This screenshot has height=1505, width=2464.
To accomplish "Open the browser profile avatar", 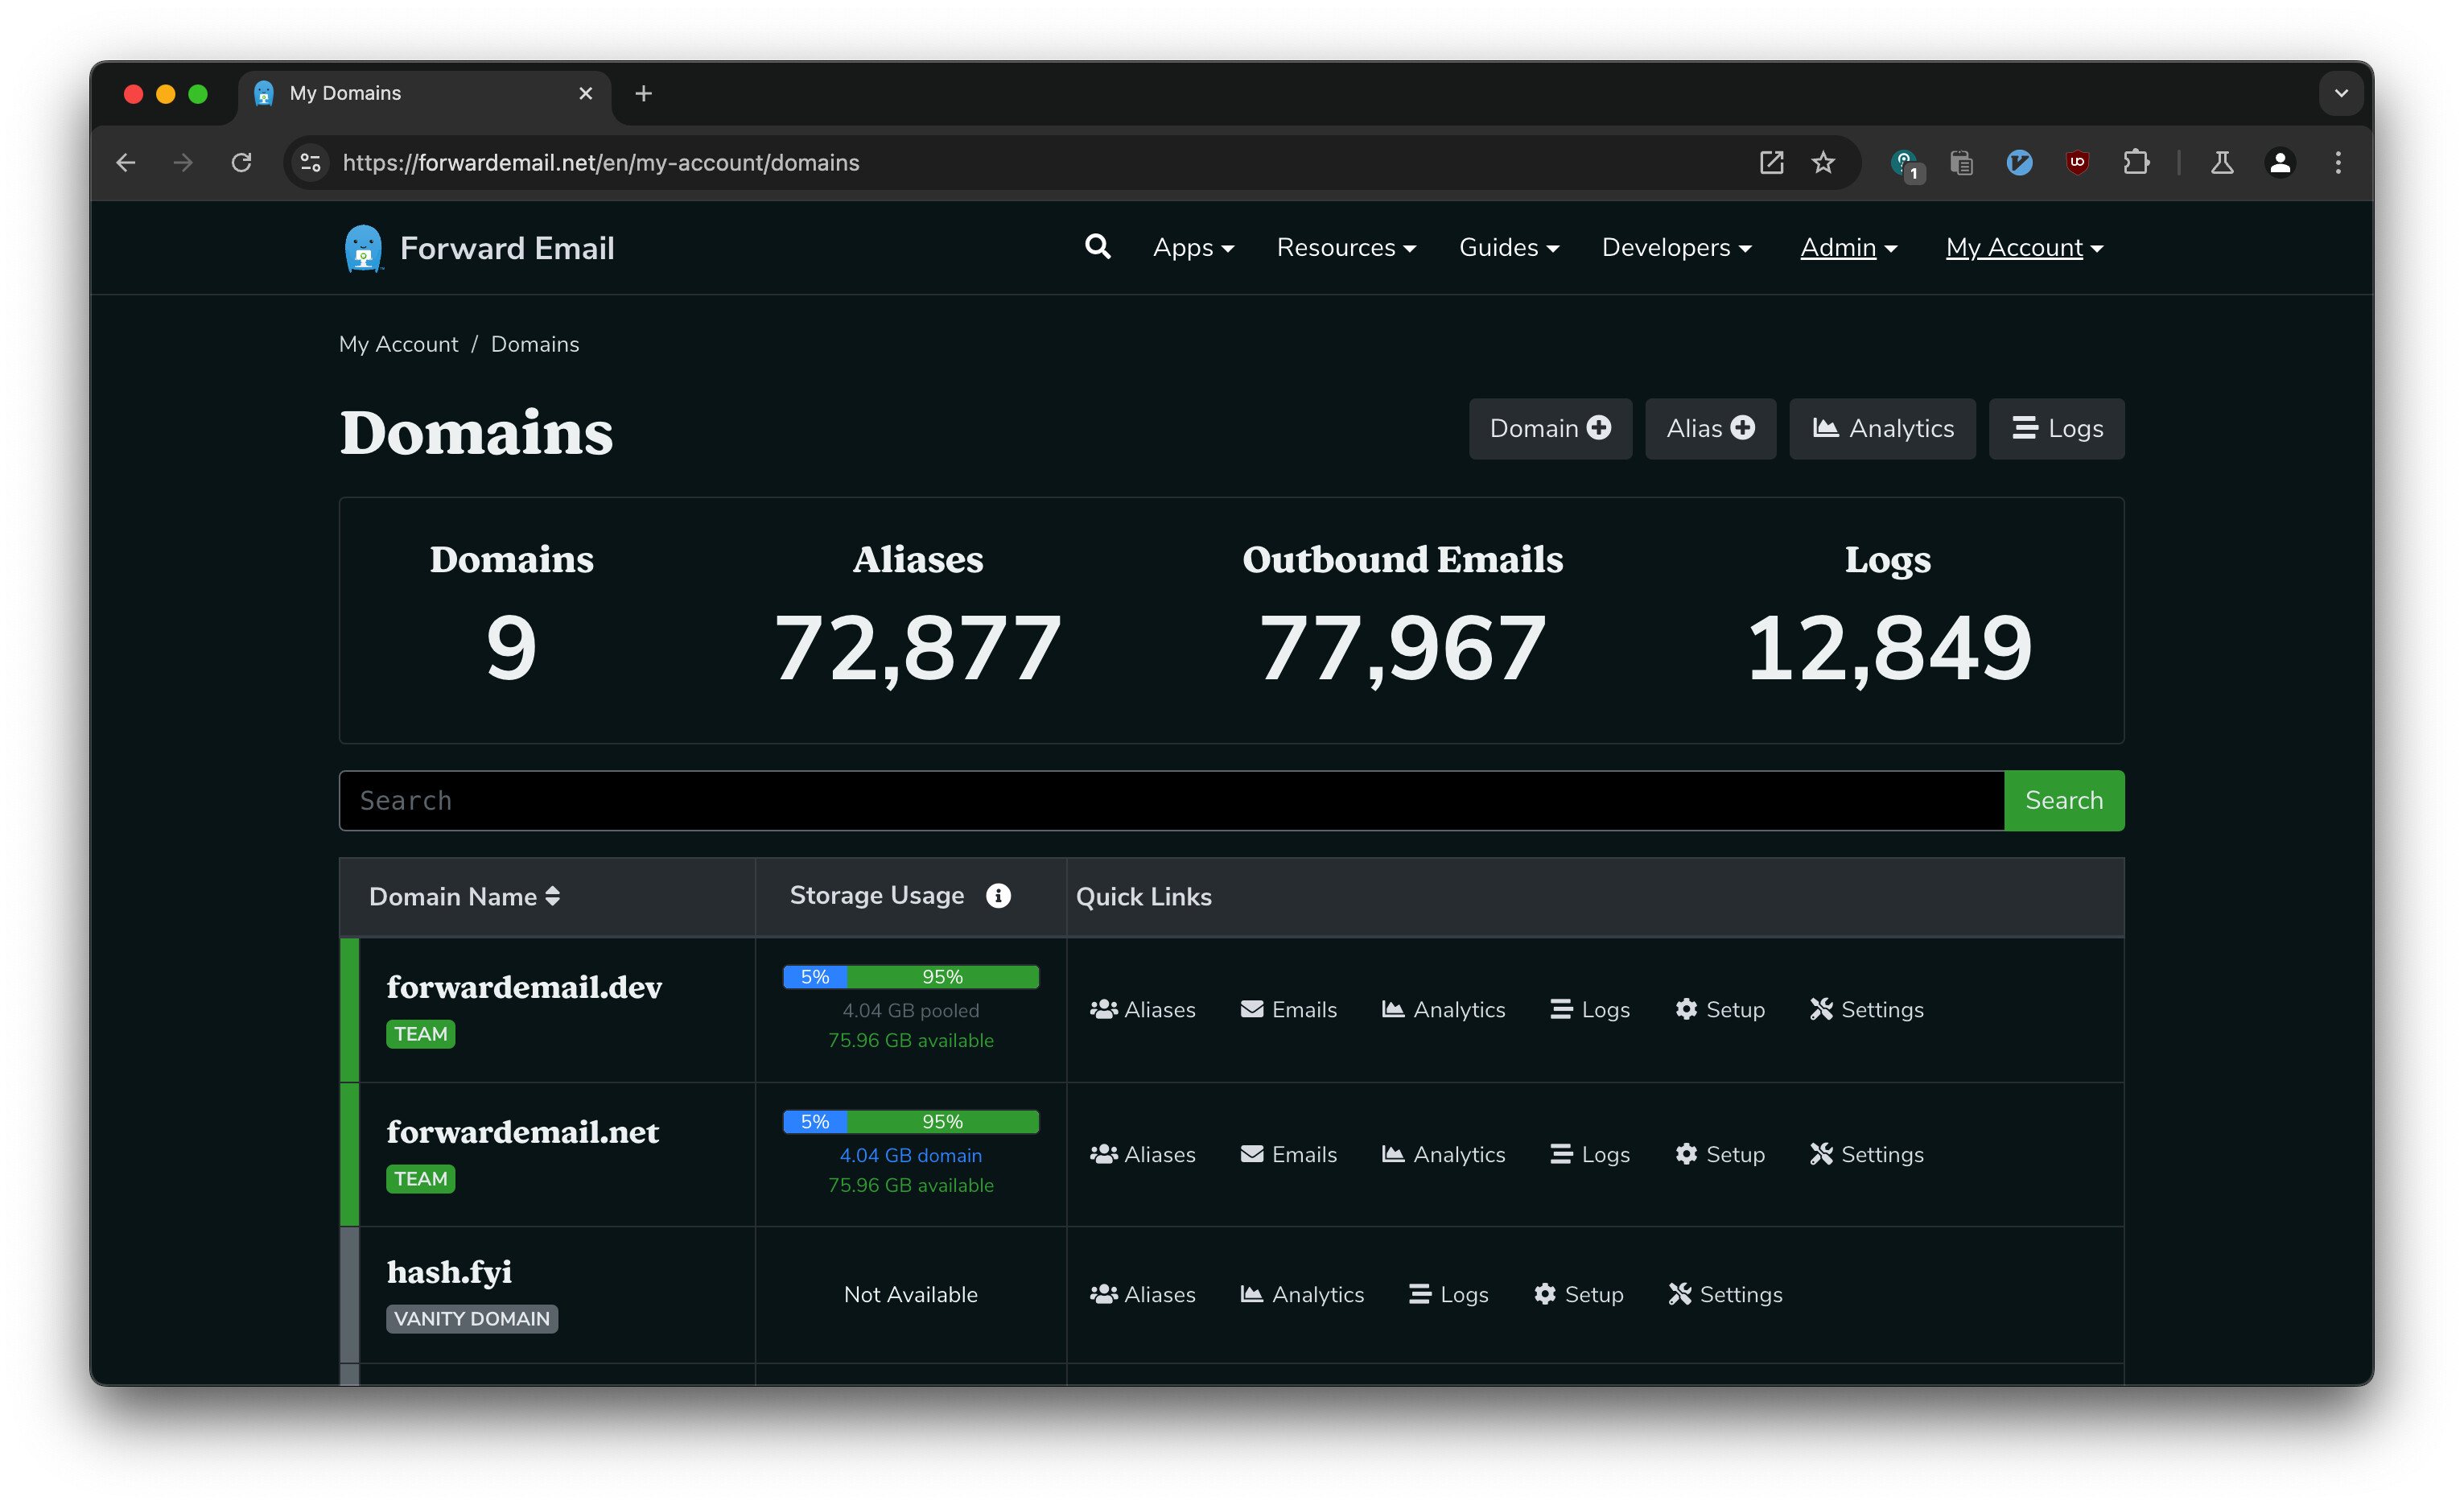I will pyautogui.click(x=2280, y=162).
